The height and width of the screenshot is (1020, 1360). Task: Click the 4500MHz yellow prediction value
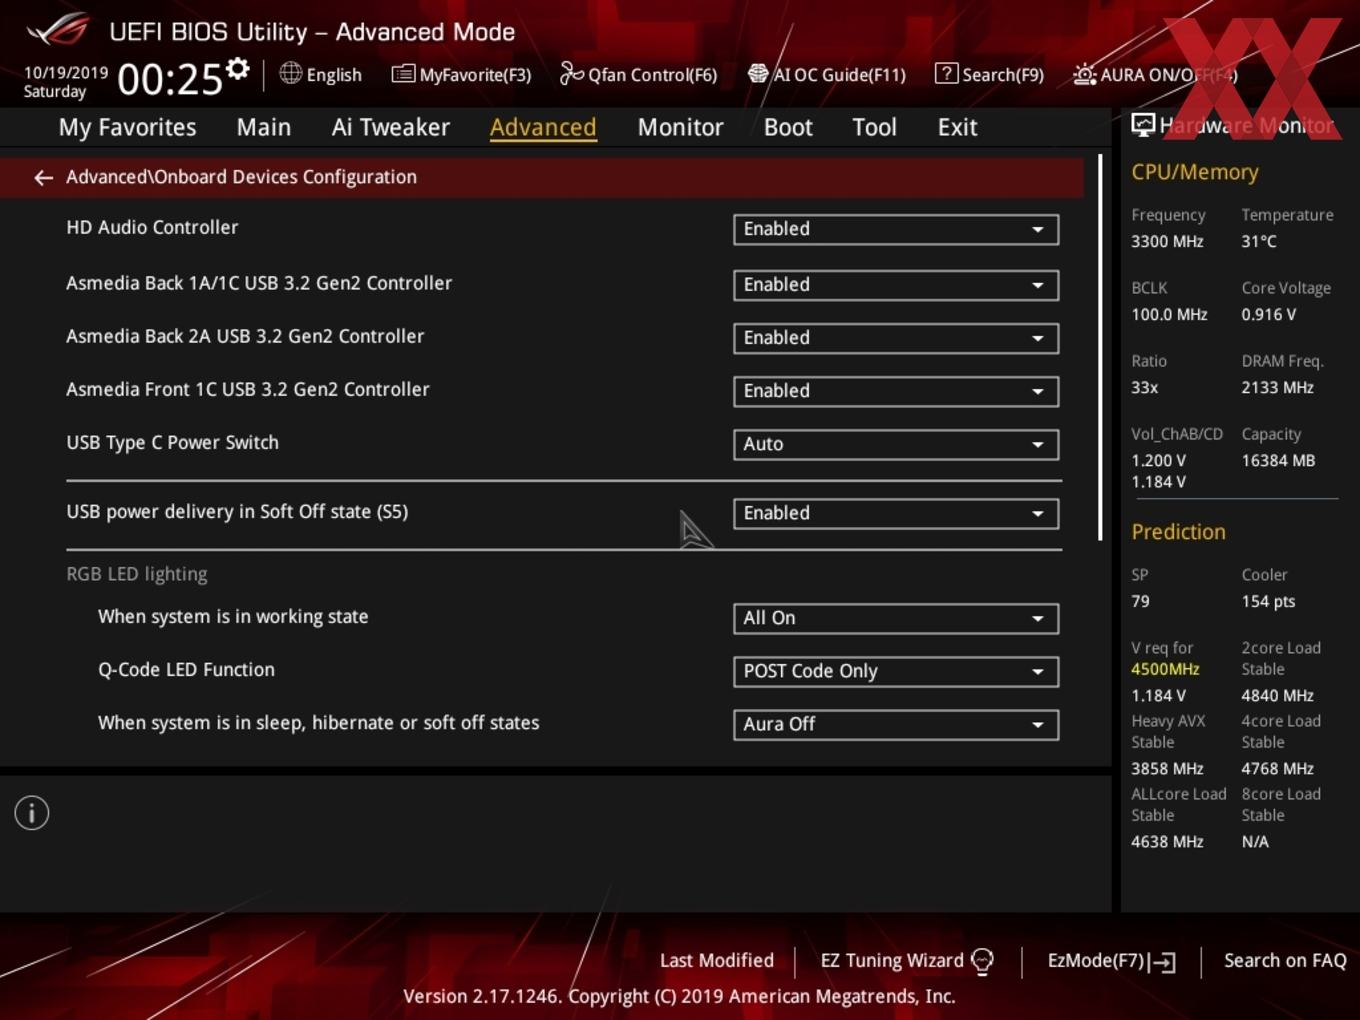pos(1165,670)
